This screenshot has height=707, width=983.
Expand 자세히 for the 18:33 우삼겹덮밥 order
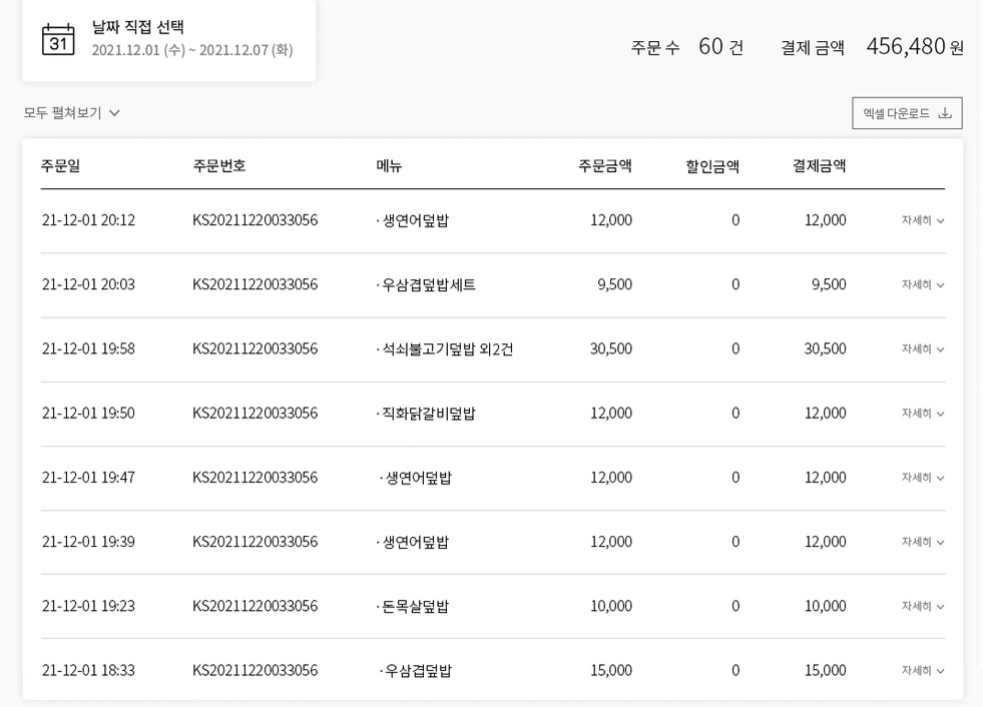(923, 671)
